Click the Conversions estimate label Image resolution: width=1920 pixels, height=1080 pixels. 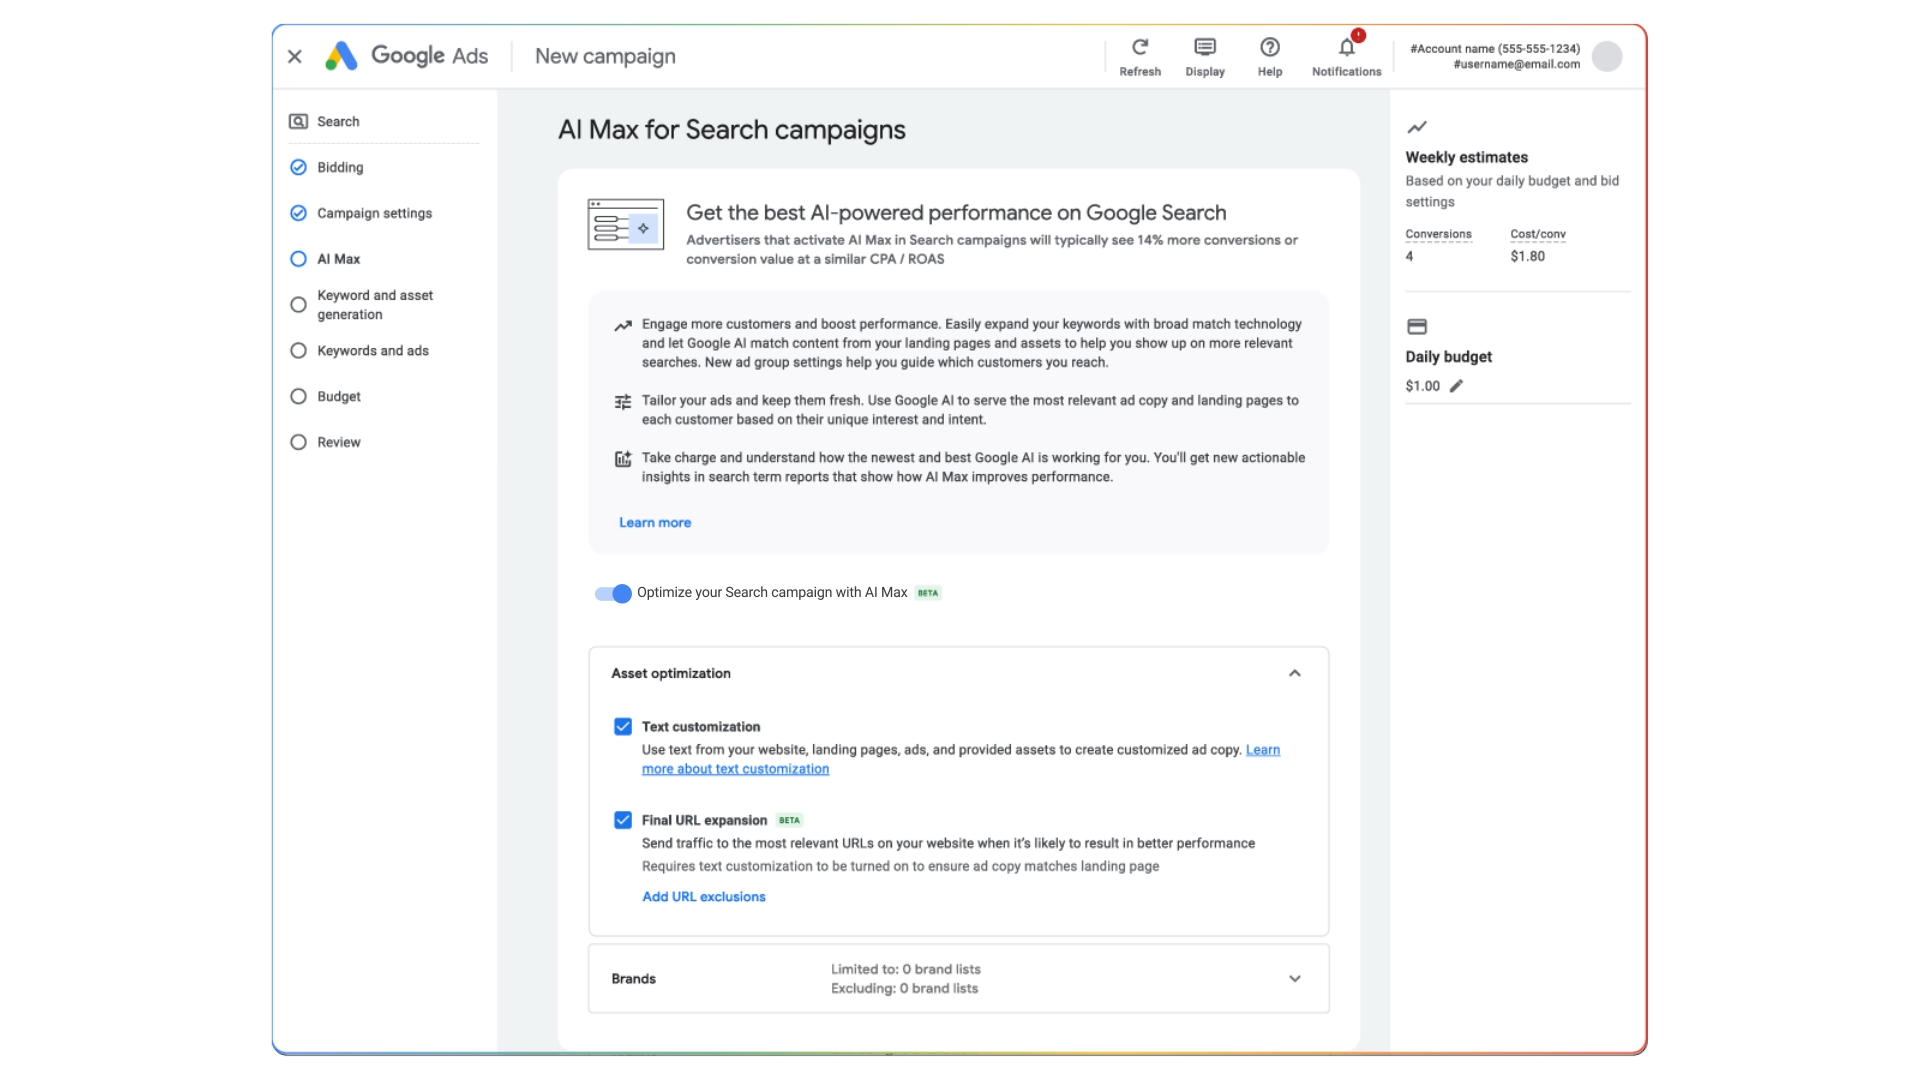point(1438,234)
